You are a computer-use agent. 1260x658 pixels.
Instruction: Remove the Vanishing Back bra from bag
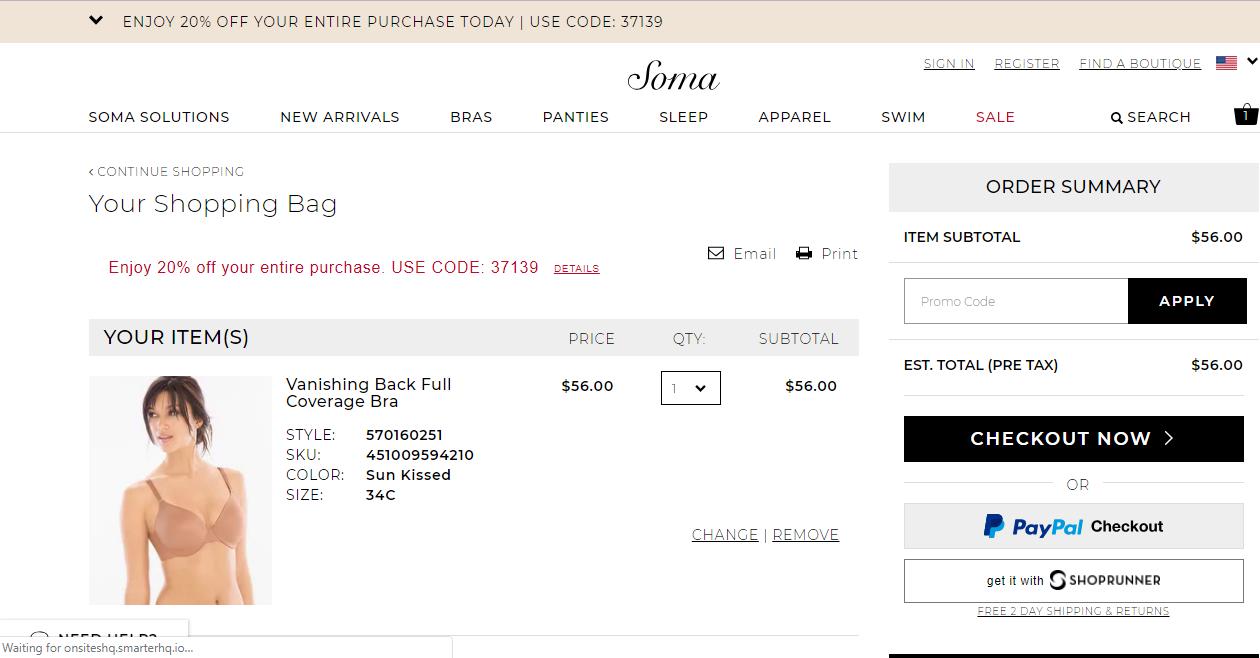point(806,535)
